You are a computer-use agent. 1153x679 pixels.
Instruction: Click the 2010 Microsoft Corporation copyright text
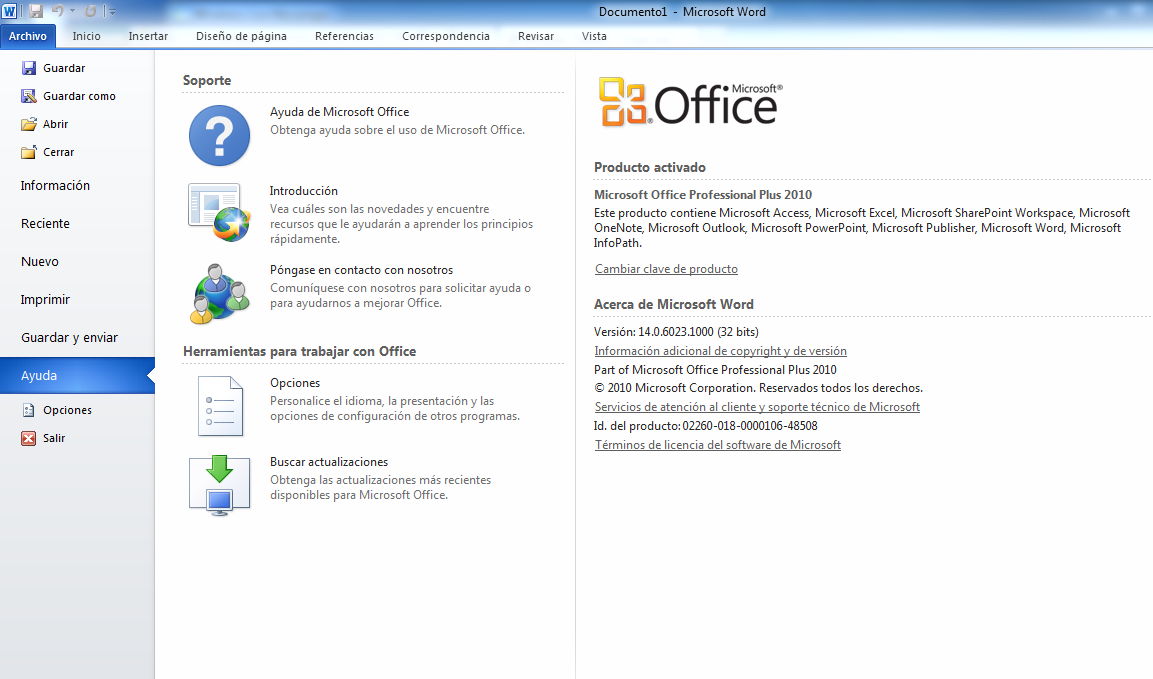point(758,388)
